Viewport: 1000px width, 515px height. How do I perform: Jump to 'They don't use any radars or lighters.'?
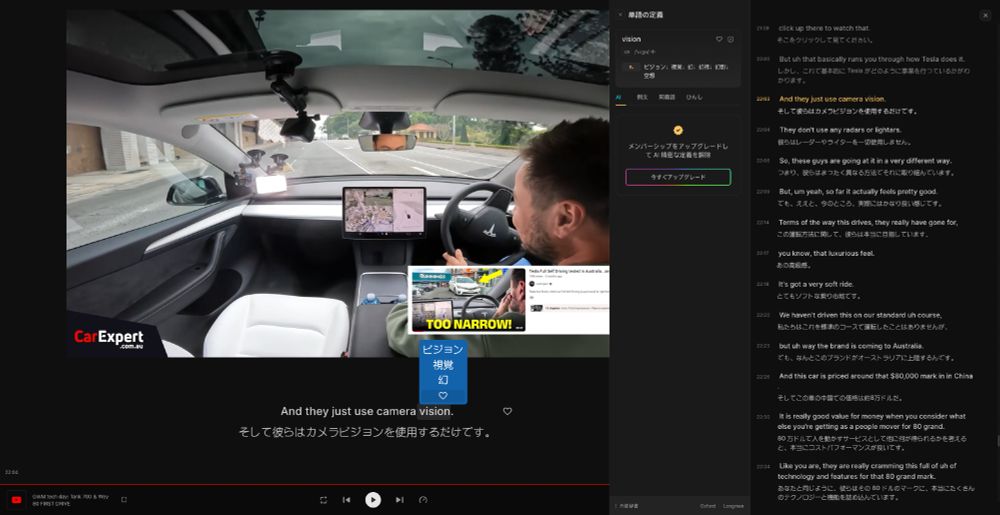pos(839,130)
